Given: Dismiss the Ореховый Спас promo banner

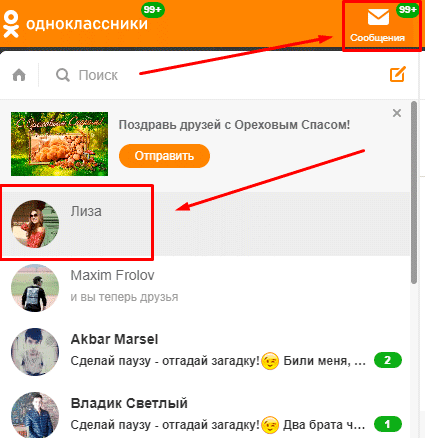Looking at the screenshot, I should point(397,113).
